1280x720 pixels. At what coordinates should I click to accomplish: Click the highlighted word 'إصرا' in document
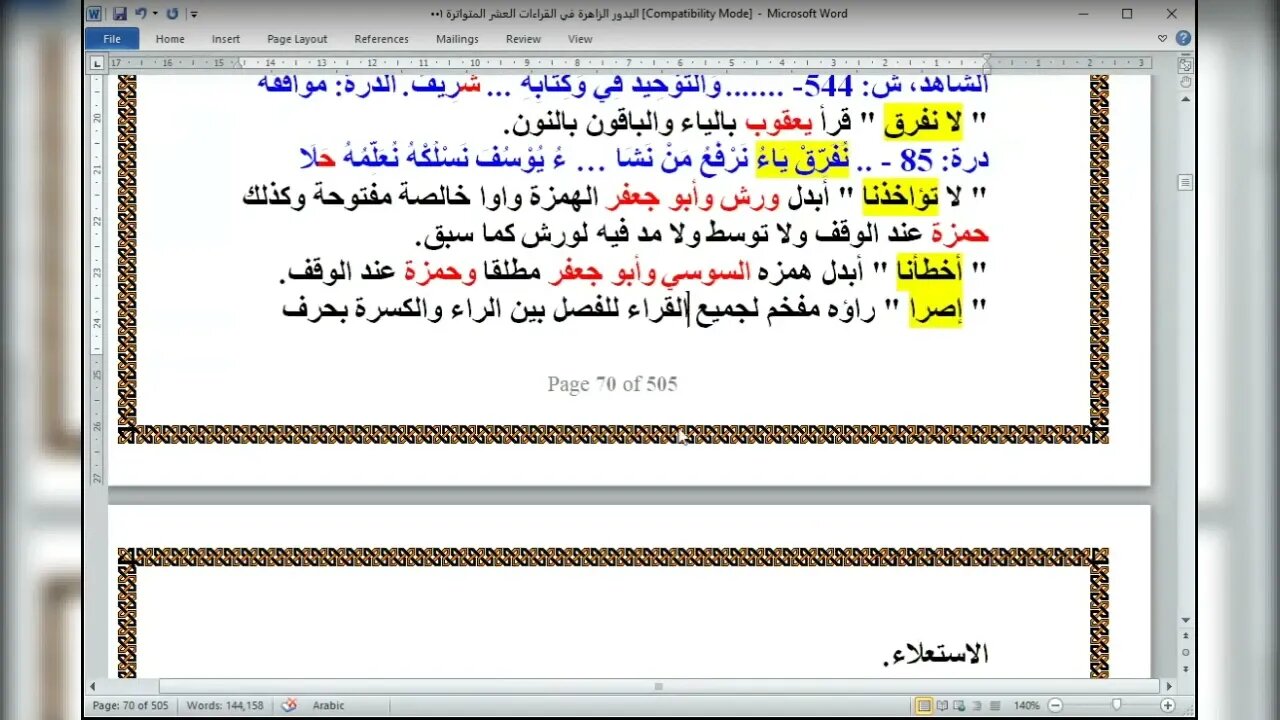(935, 312)
